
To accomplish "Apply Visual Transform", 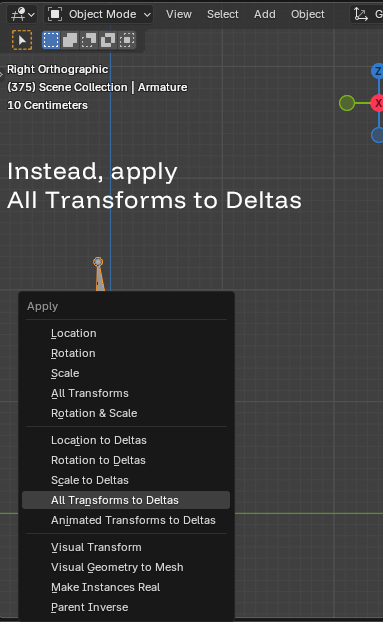I will click(126, 547).
